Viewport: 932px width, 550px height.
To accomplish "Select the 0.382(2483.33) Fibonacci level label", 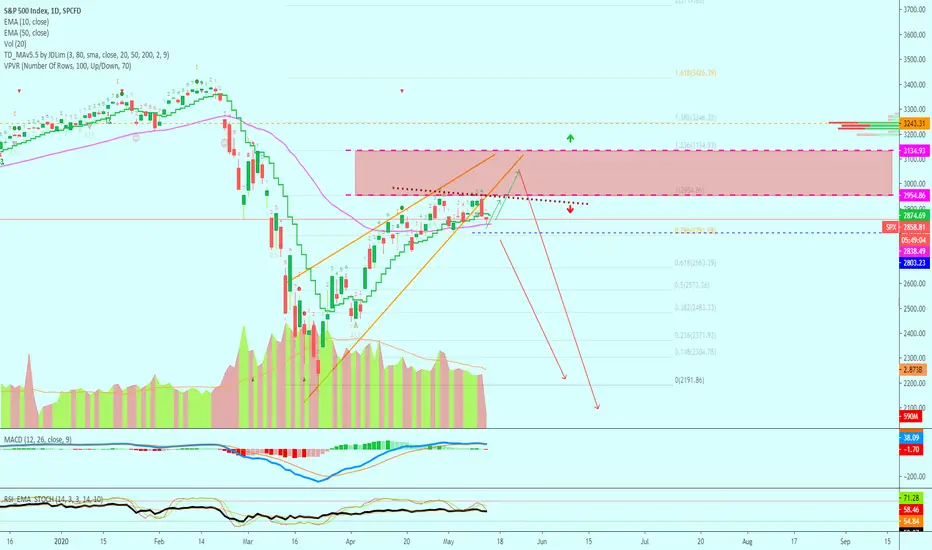I will 695,308.
